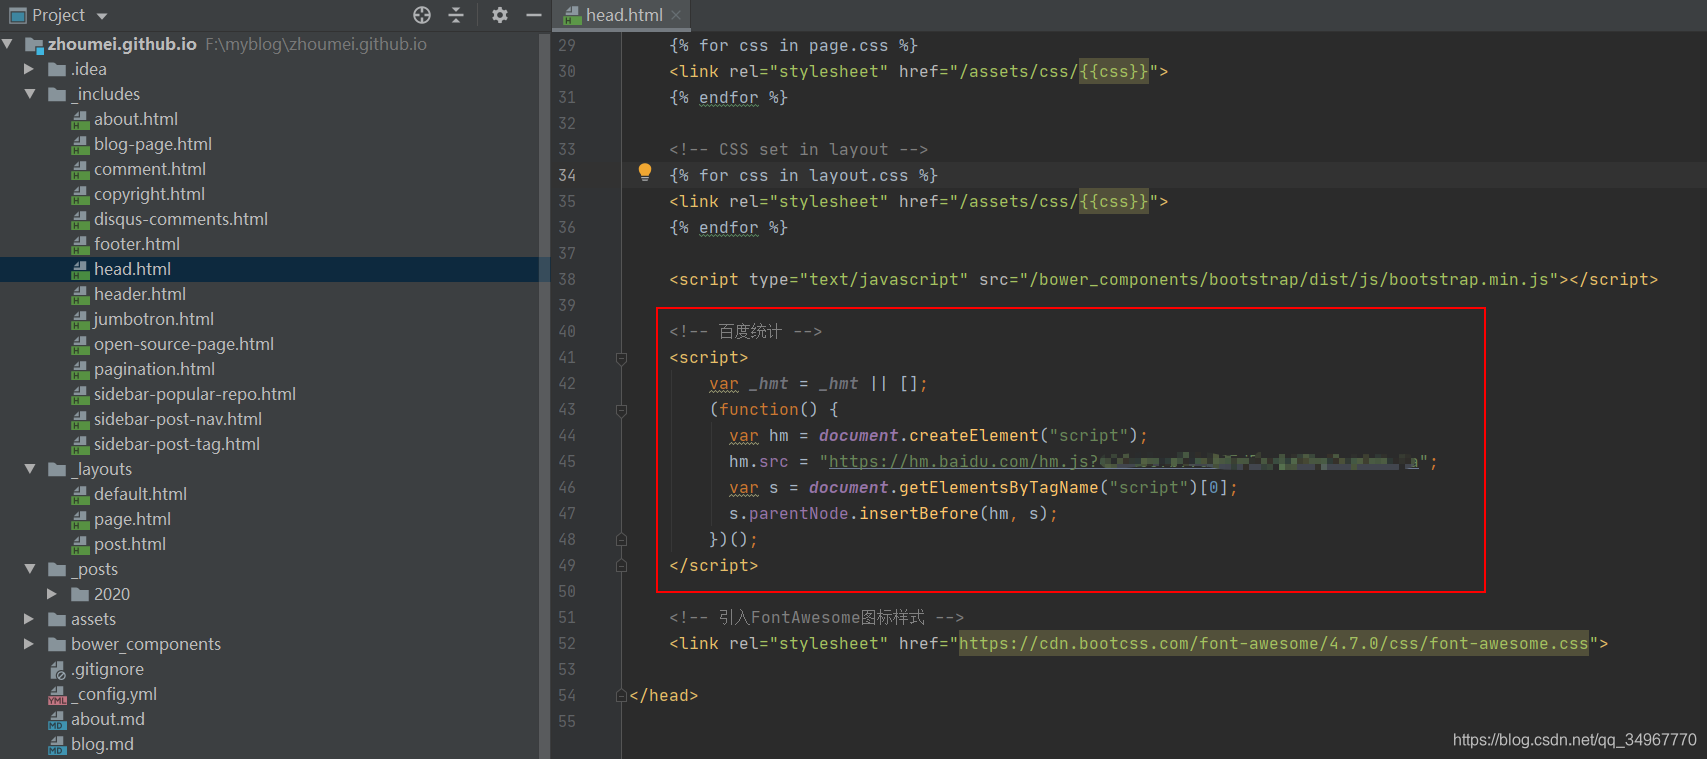Select disqus-comments.html file
Screen dimensions: 1707x759
point(181,219)
